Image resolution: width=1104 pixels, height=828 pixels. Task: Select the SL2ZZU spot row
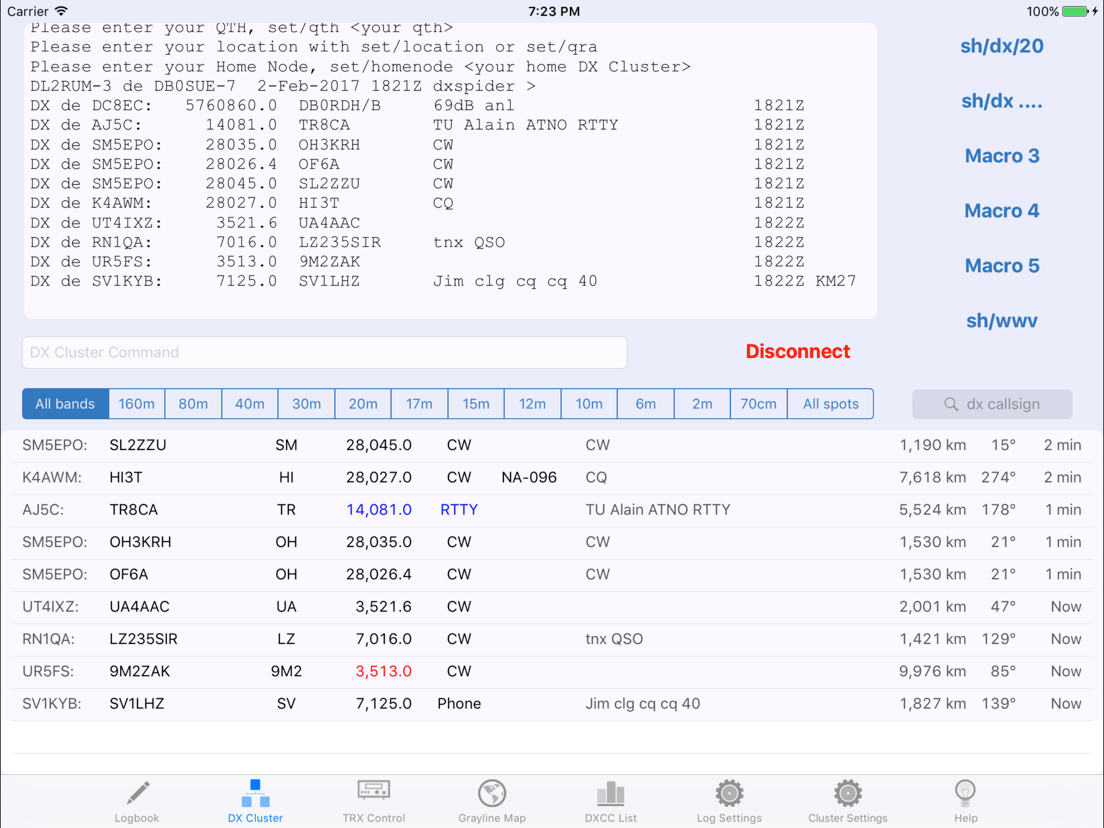click(552, 445)
